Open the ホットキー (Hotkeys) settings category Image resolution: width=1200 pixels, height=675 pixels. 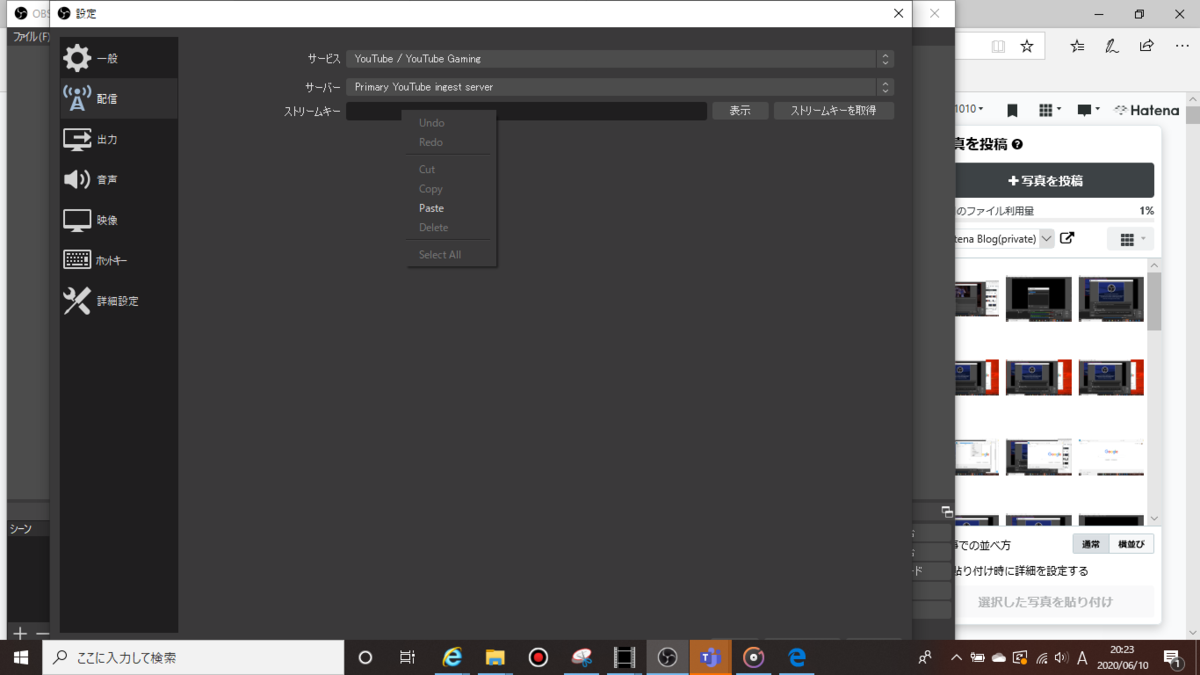118,260
